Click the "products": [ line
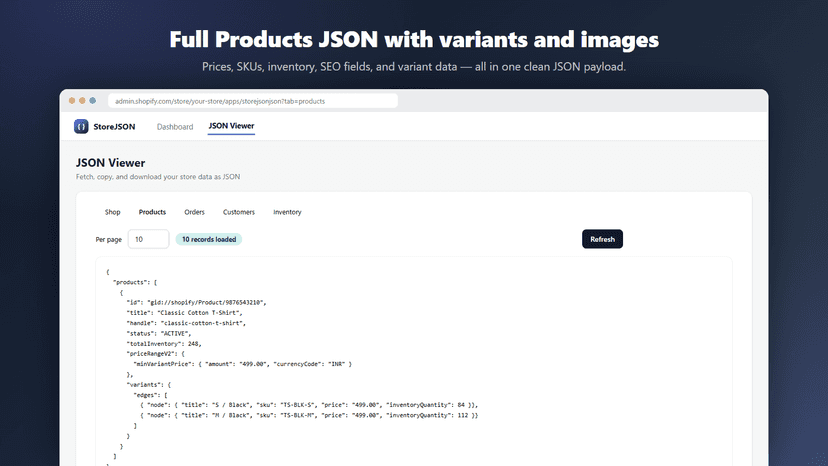 135,282
